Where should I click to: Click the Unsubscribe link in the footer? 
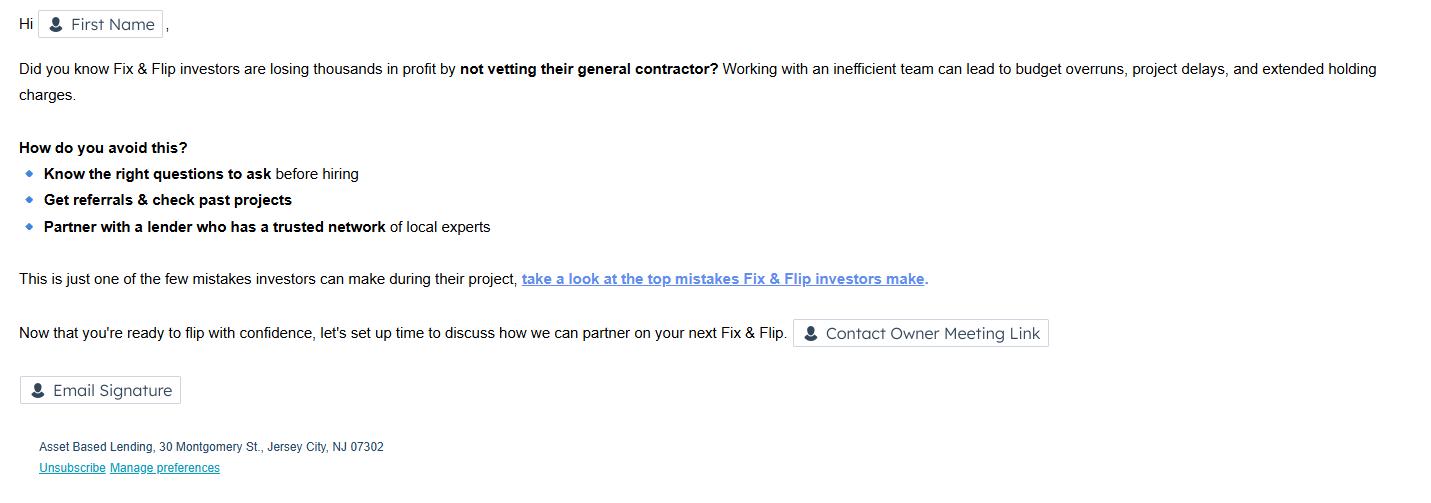(x=72, y=468)
